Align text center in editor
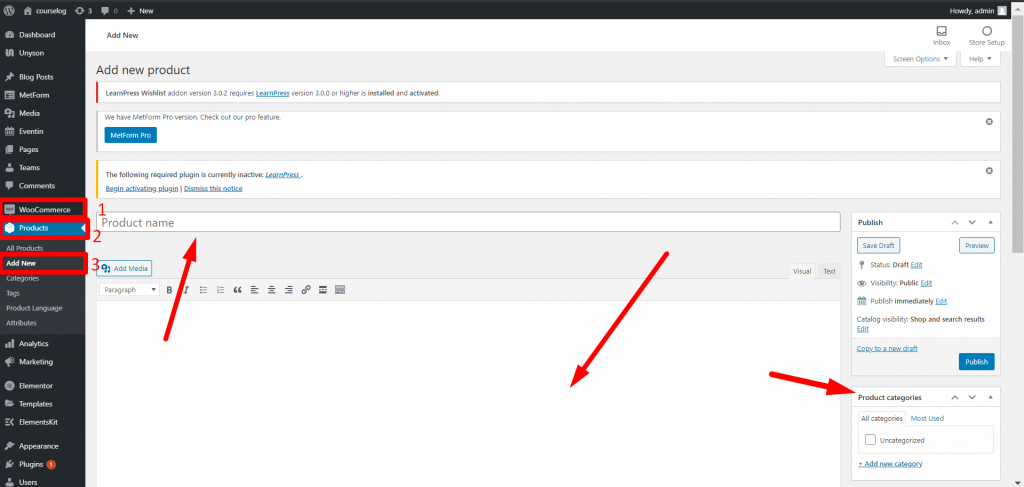Screen dimensions: 1024x487 (x=272, y=290)
